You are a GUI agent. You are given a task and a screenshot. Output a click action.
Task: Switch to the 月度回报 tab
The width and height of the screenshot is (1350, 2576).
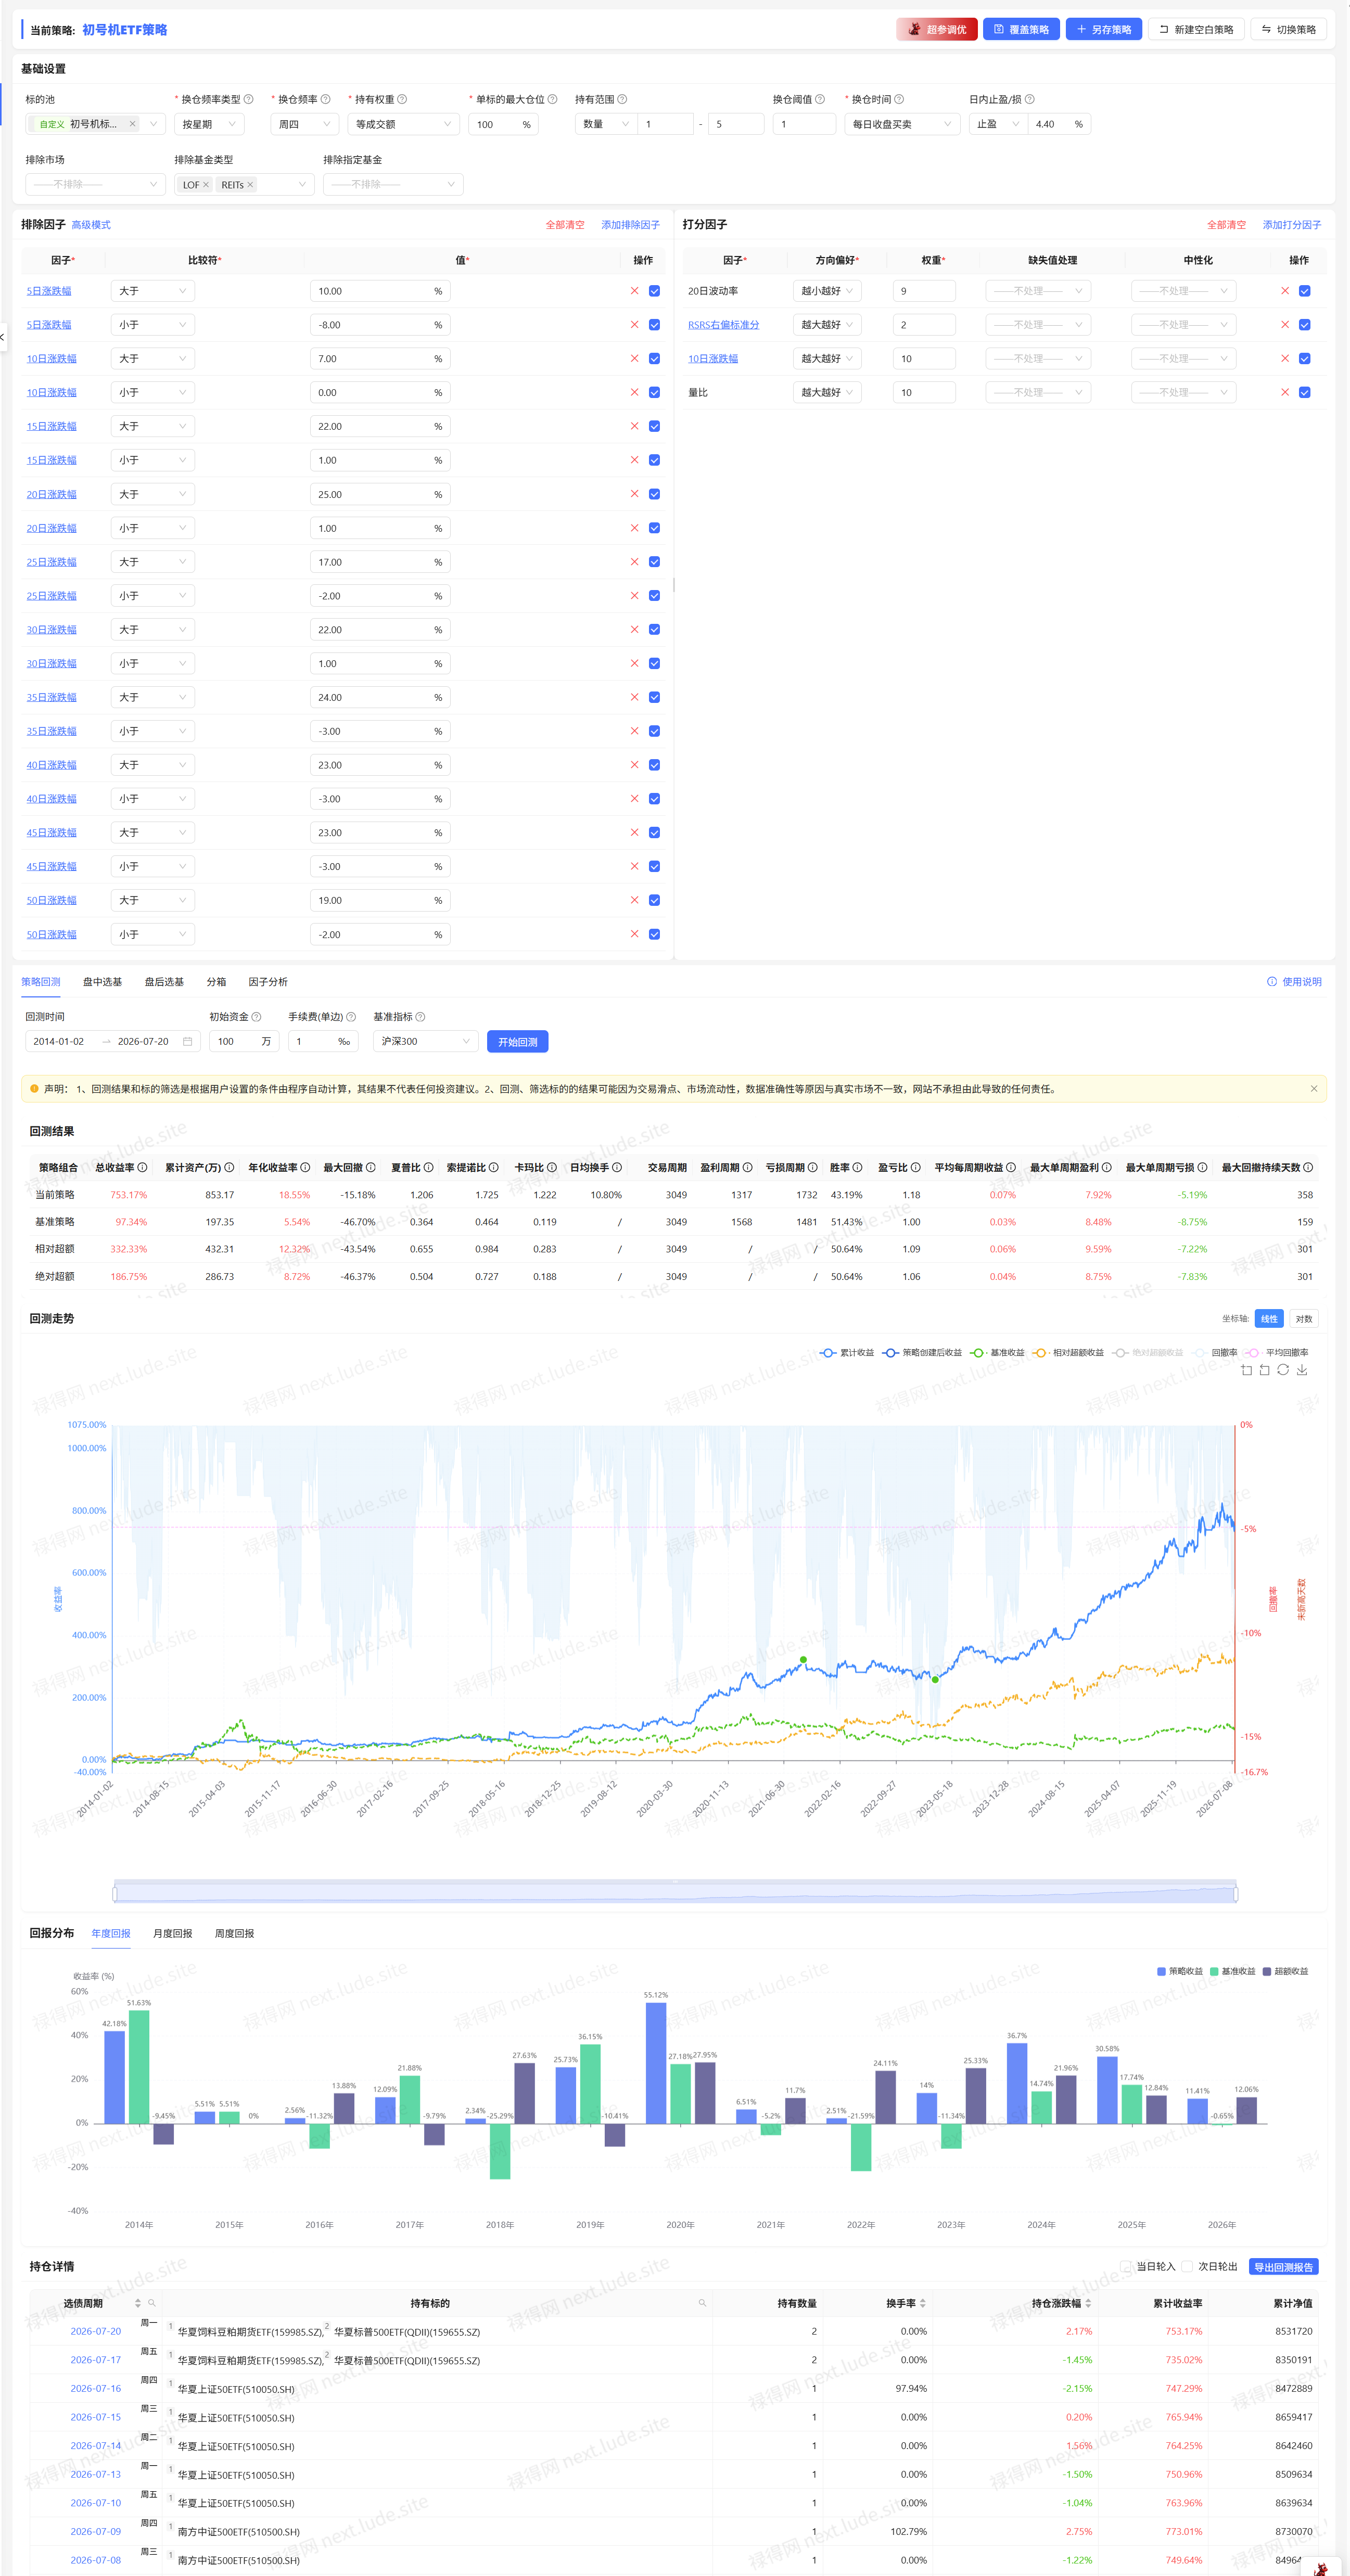(172, 1934)
